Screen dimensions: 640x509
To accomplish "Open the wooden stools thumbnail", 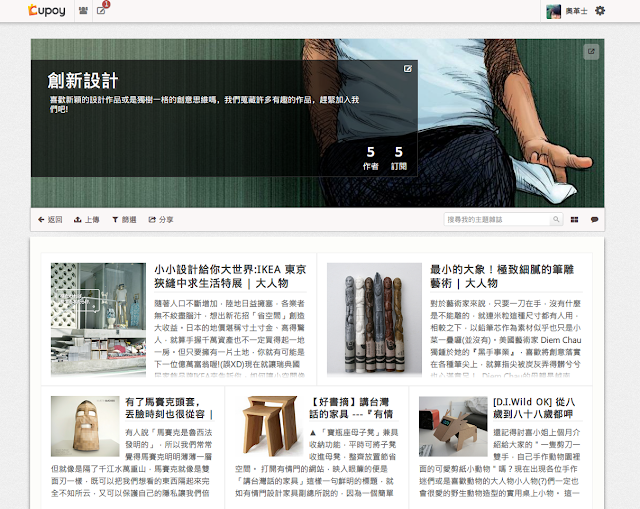I will click(269, 426).
